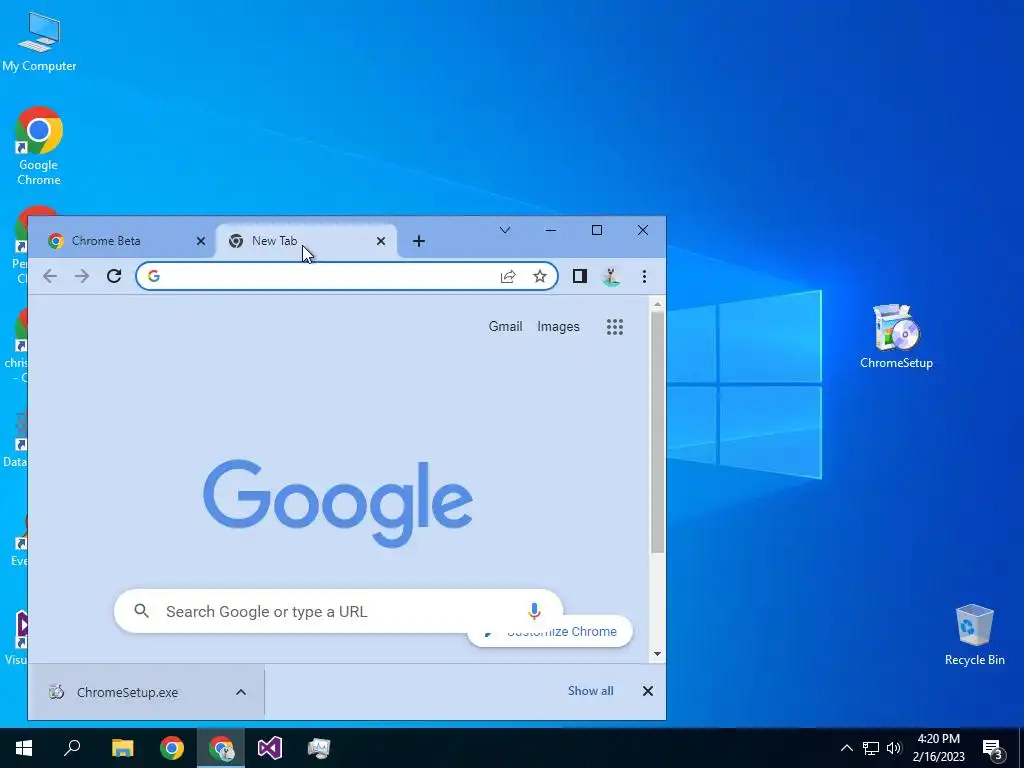
Task: Open the rightmost pinned monitor app on taskbar
Action: pyautogui.click(x=319, y=748)
